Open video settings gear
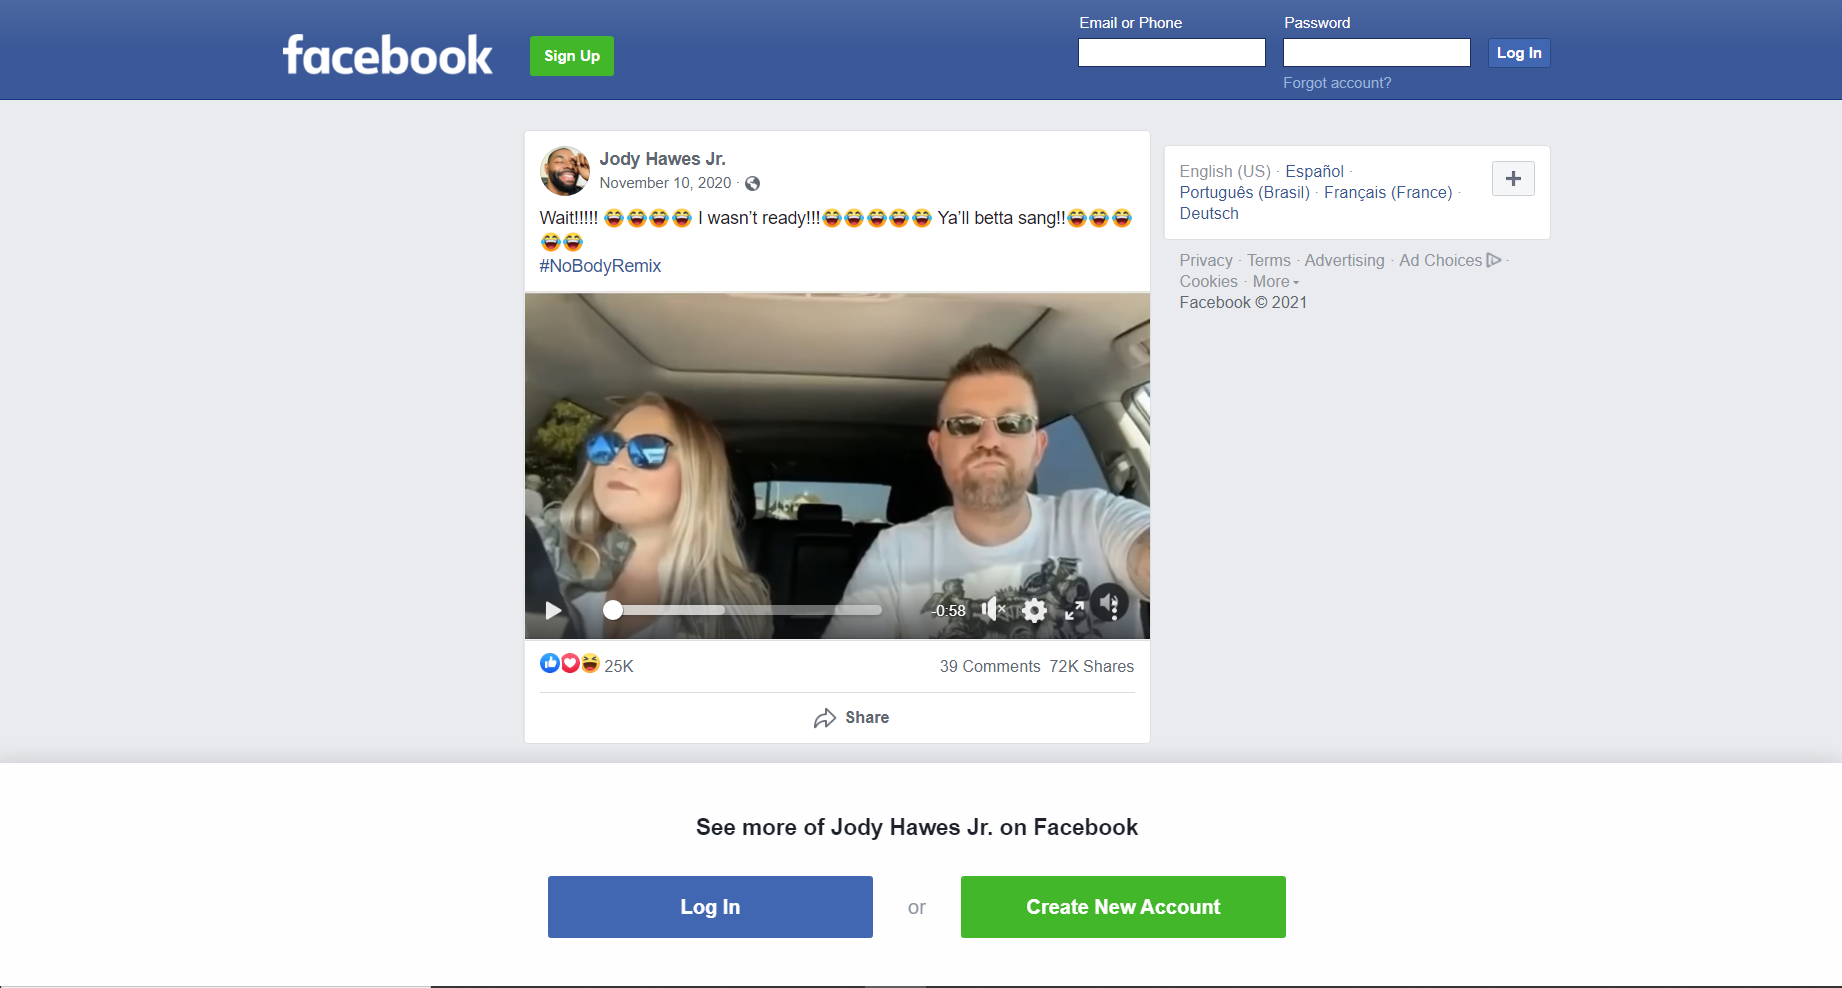Viewport: 1842px width, 988px height. pyautogui.click(x=1034, y=610)
